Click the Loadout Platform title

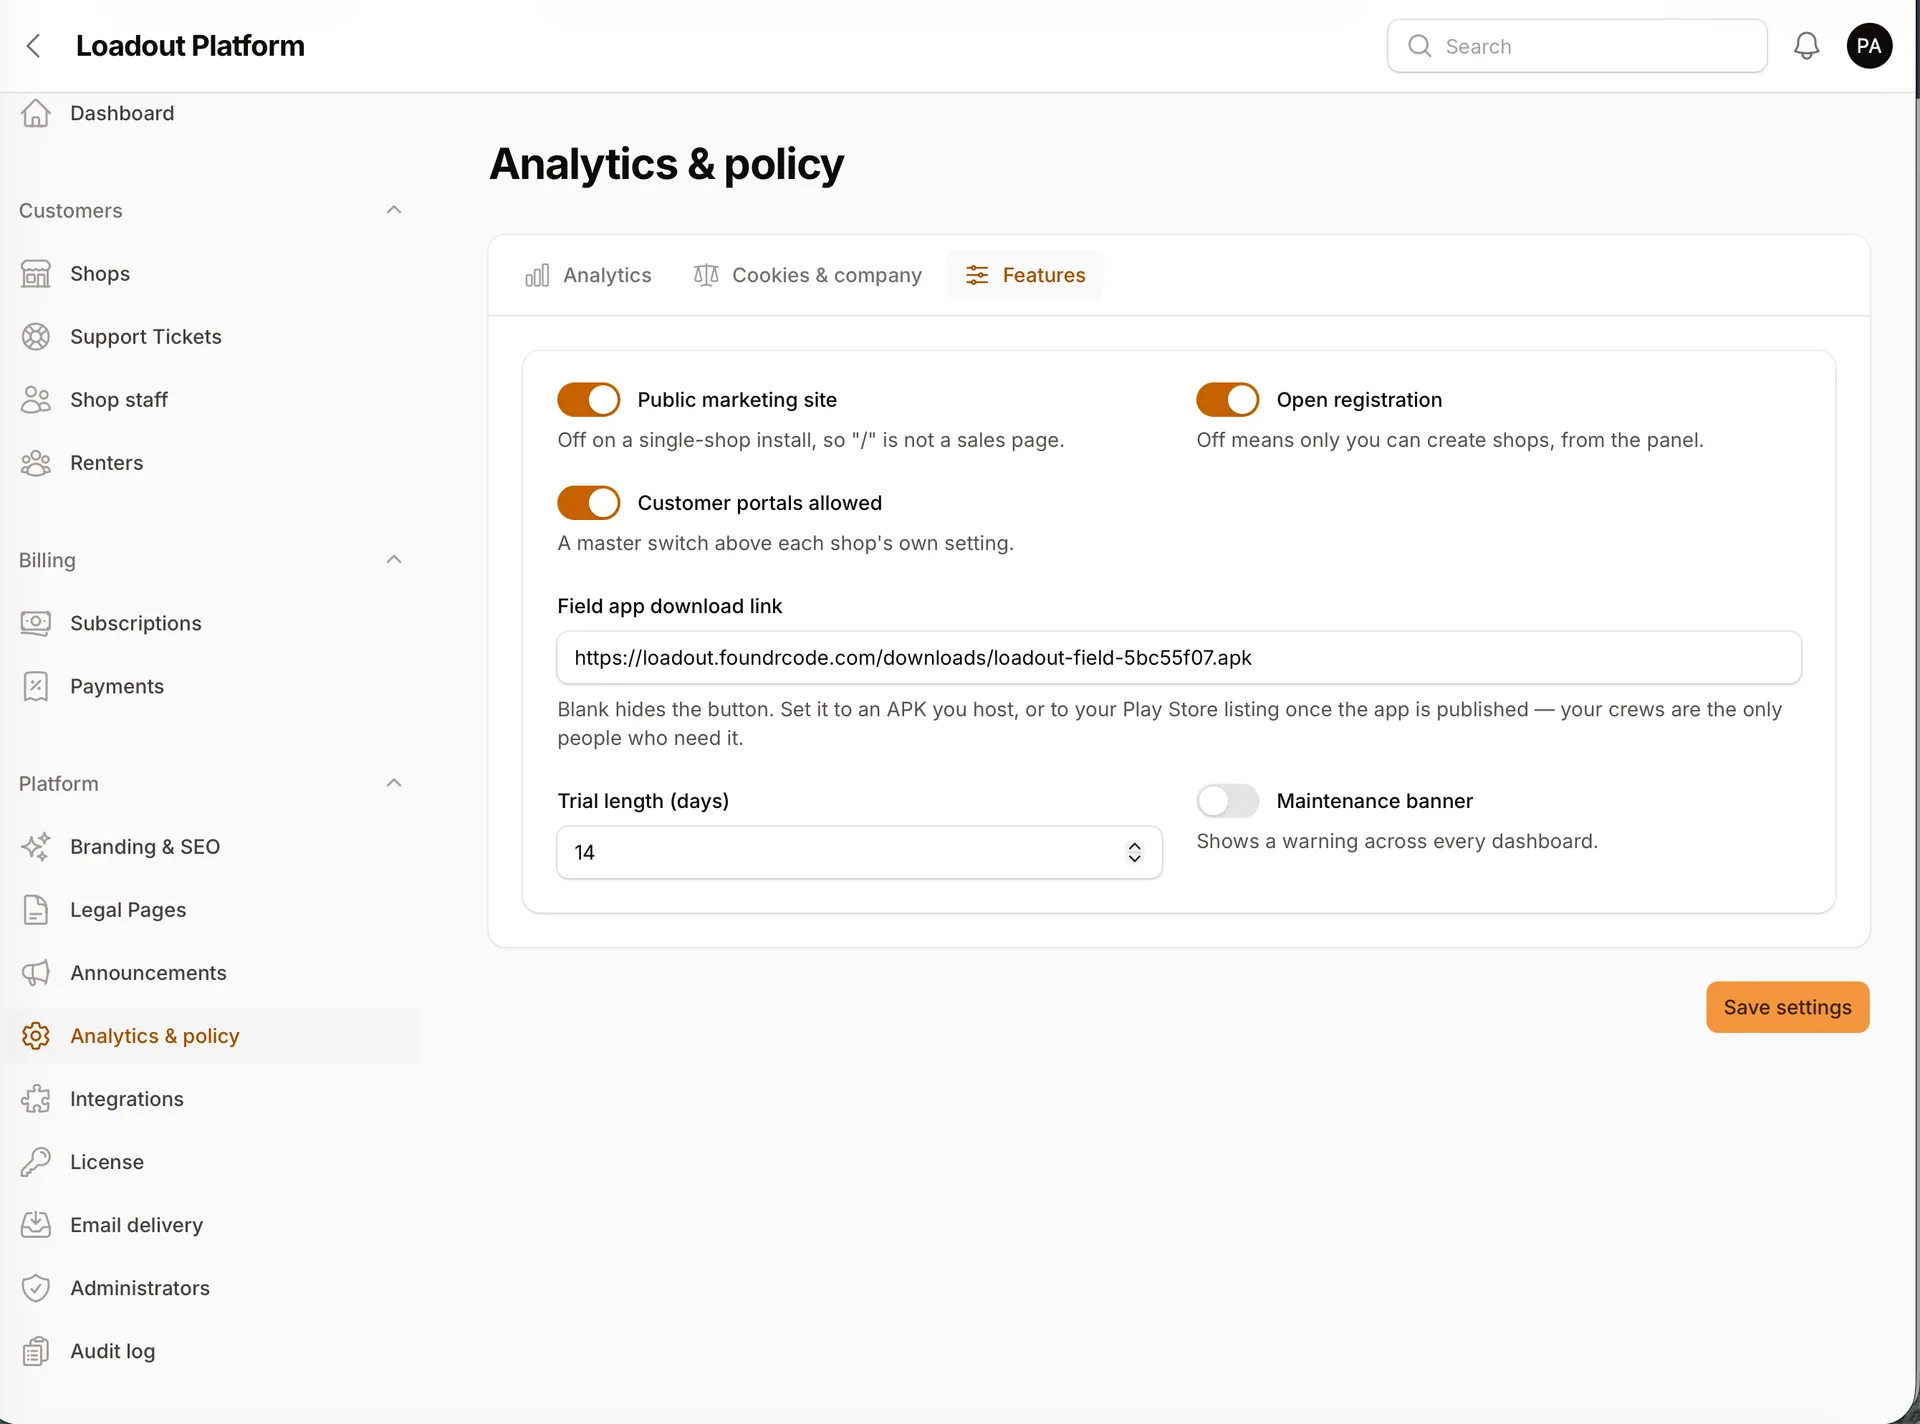coord(190,46)
